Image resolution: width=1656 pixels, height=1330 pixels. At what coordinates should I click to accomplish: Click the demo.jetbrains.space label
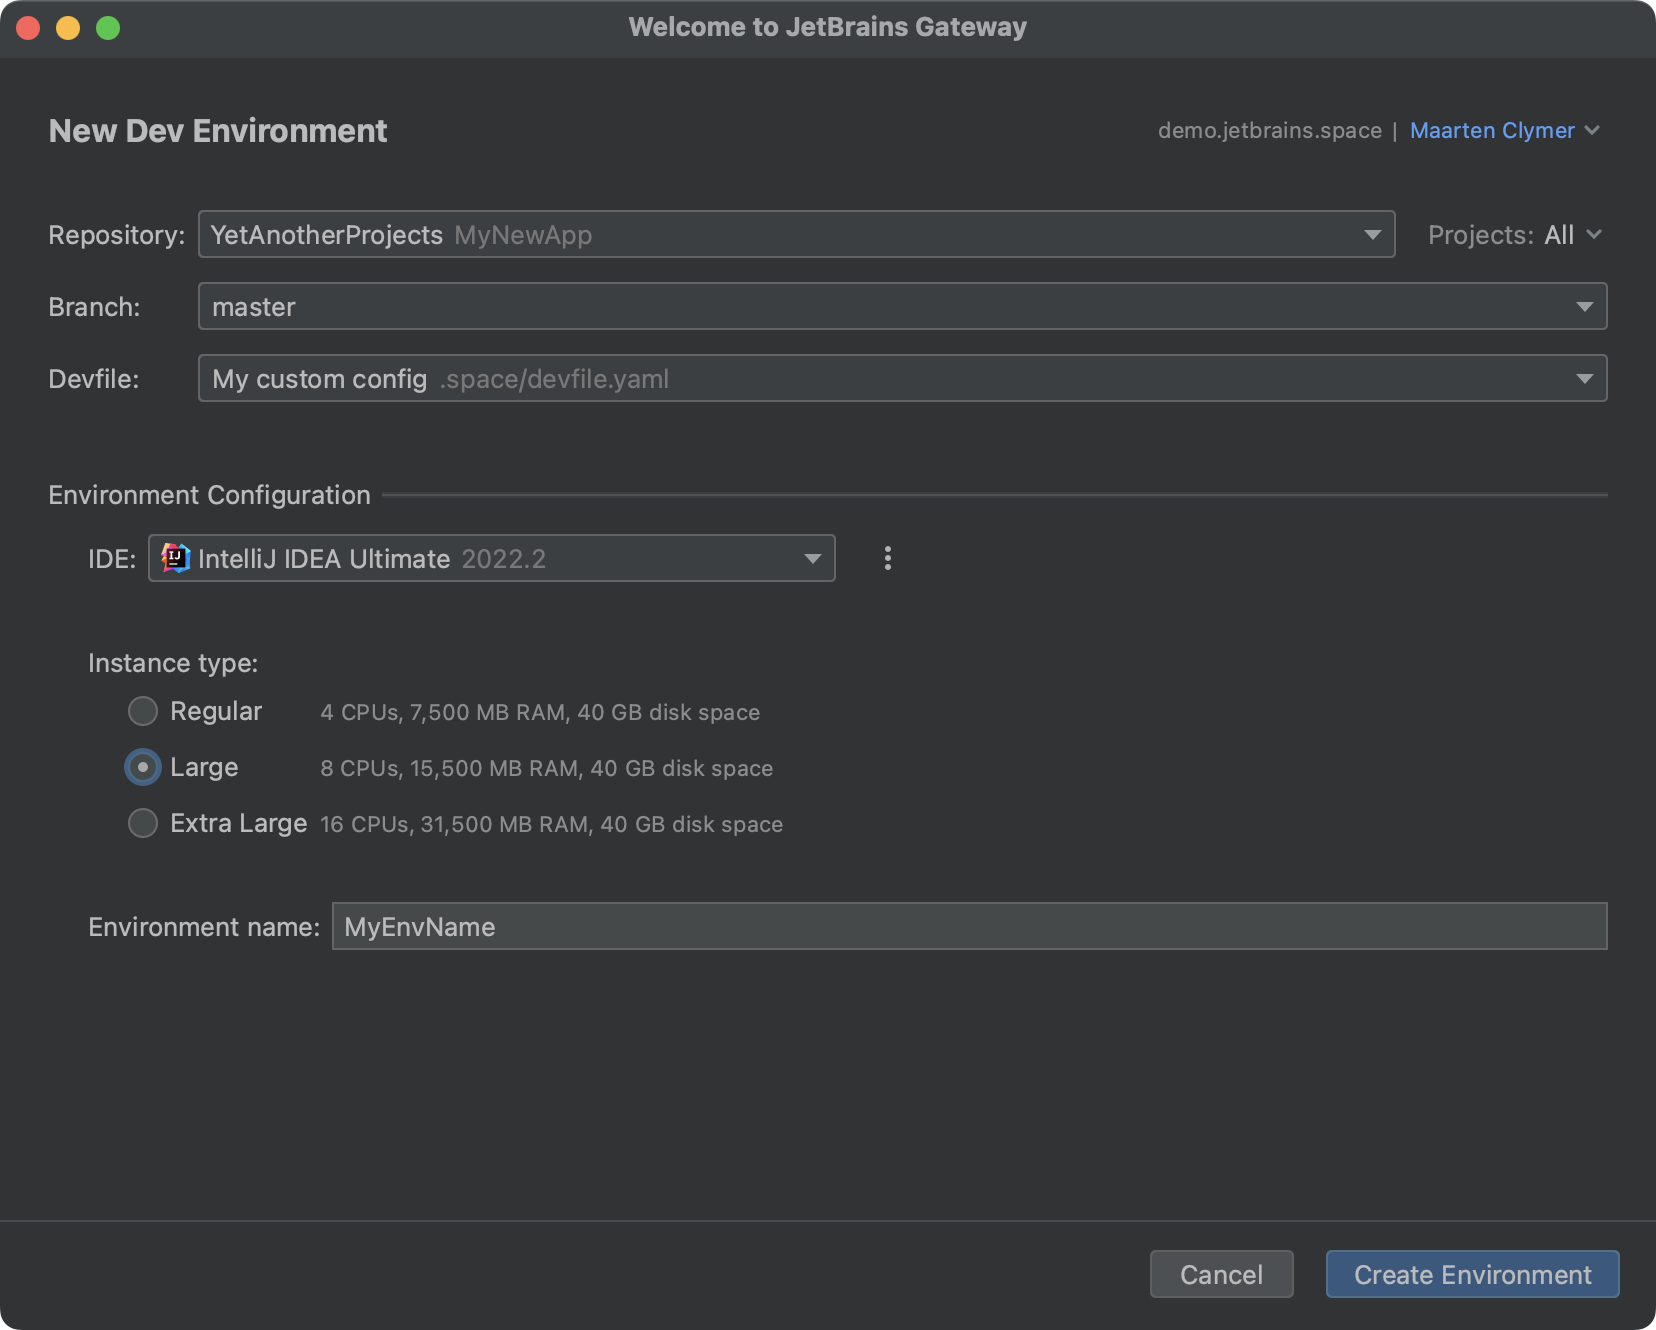[1270, 130]
